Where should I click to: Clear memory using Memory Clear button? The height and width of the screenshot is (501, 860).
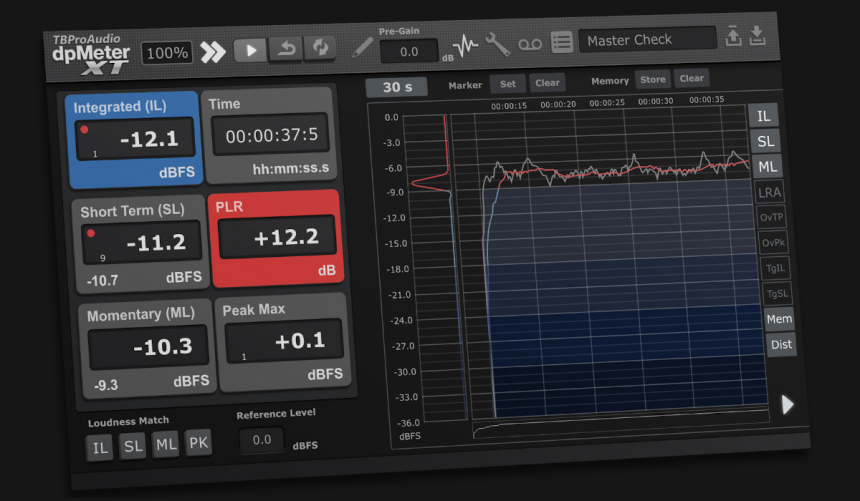tap(692, 78)
